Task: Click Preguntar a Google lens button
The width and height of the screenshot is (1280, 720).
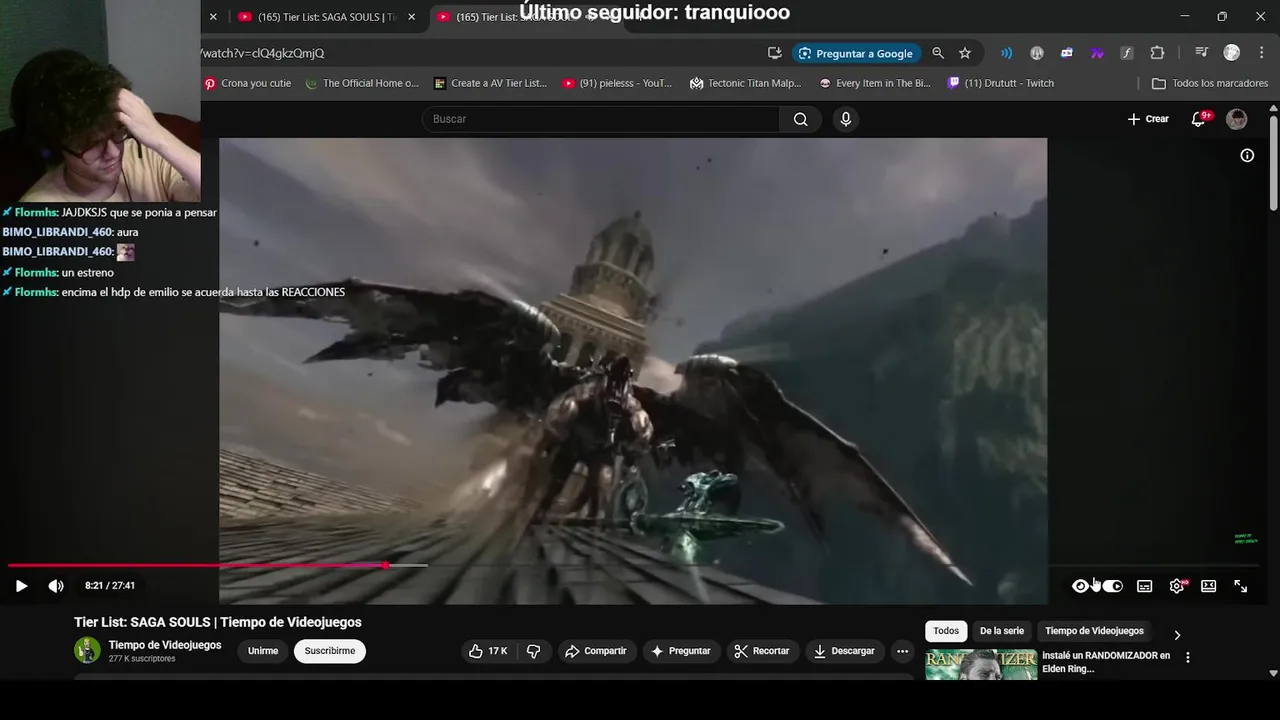Action: point(857,53)
